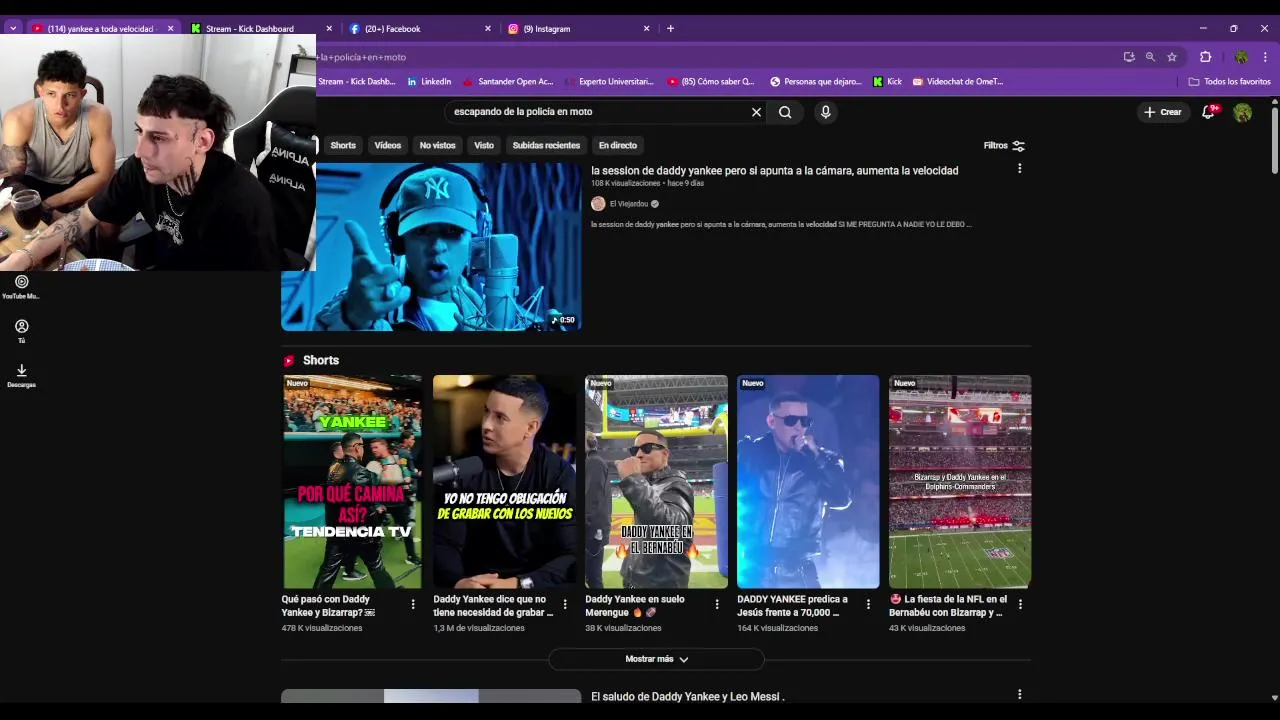Open the Tú sidebar section
This screenshot has width=1280, height=720.
click(x=21, y=331)
